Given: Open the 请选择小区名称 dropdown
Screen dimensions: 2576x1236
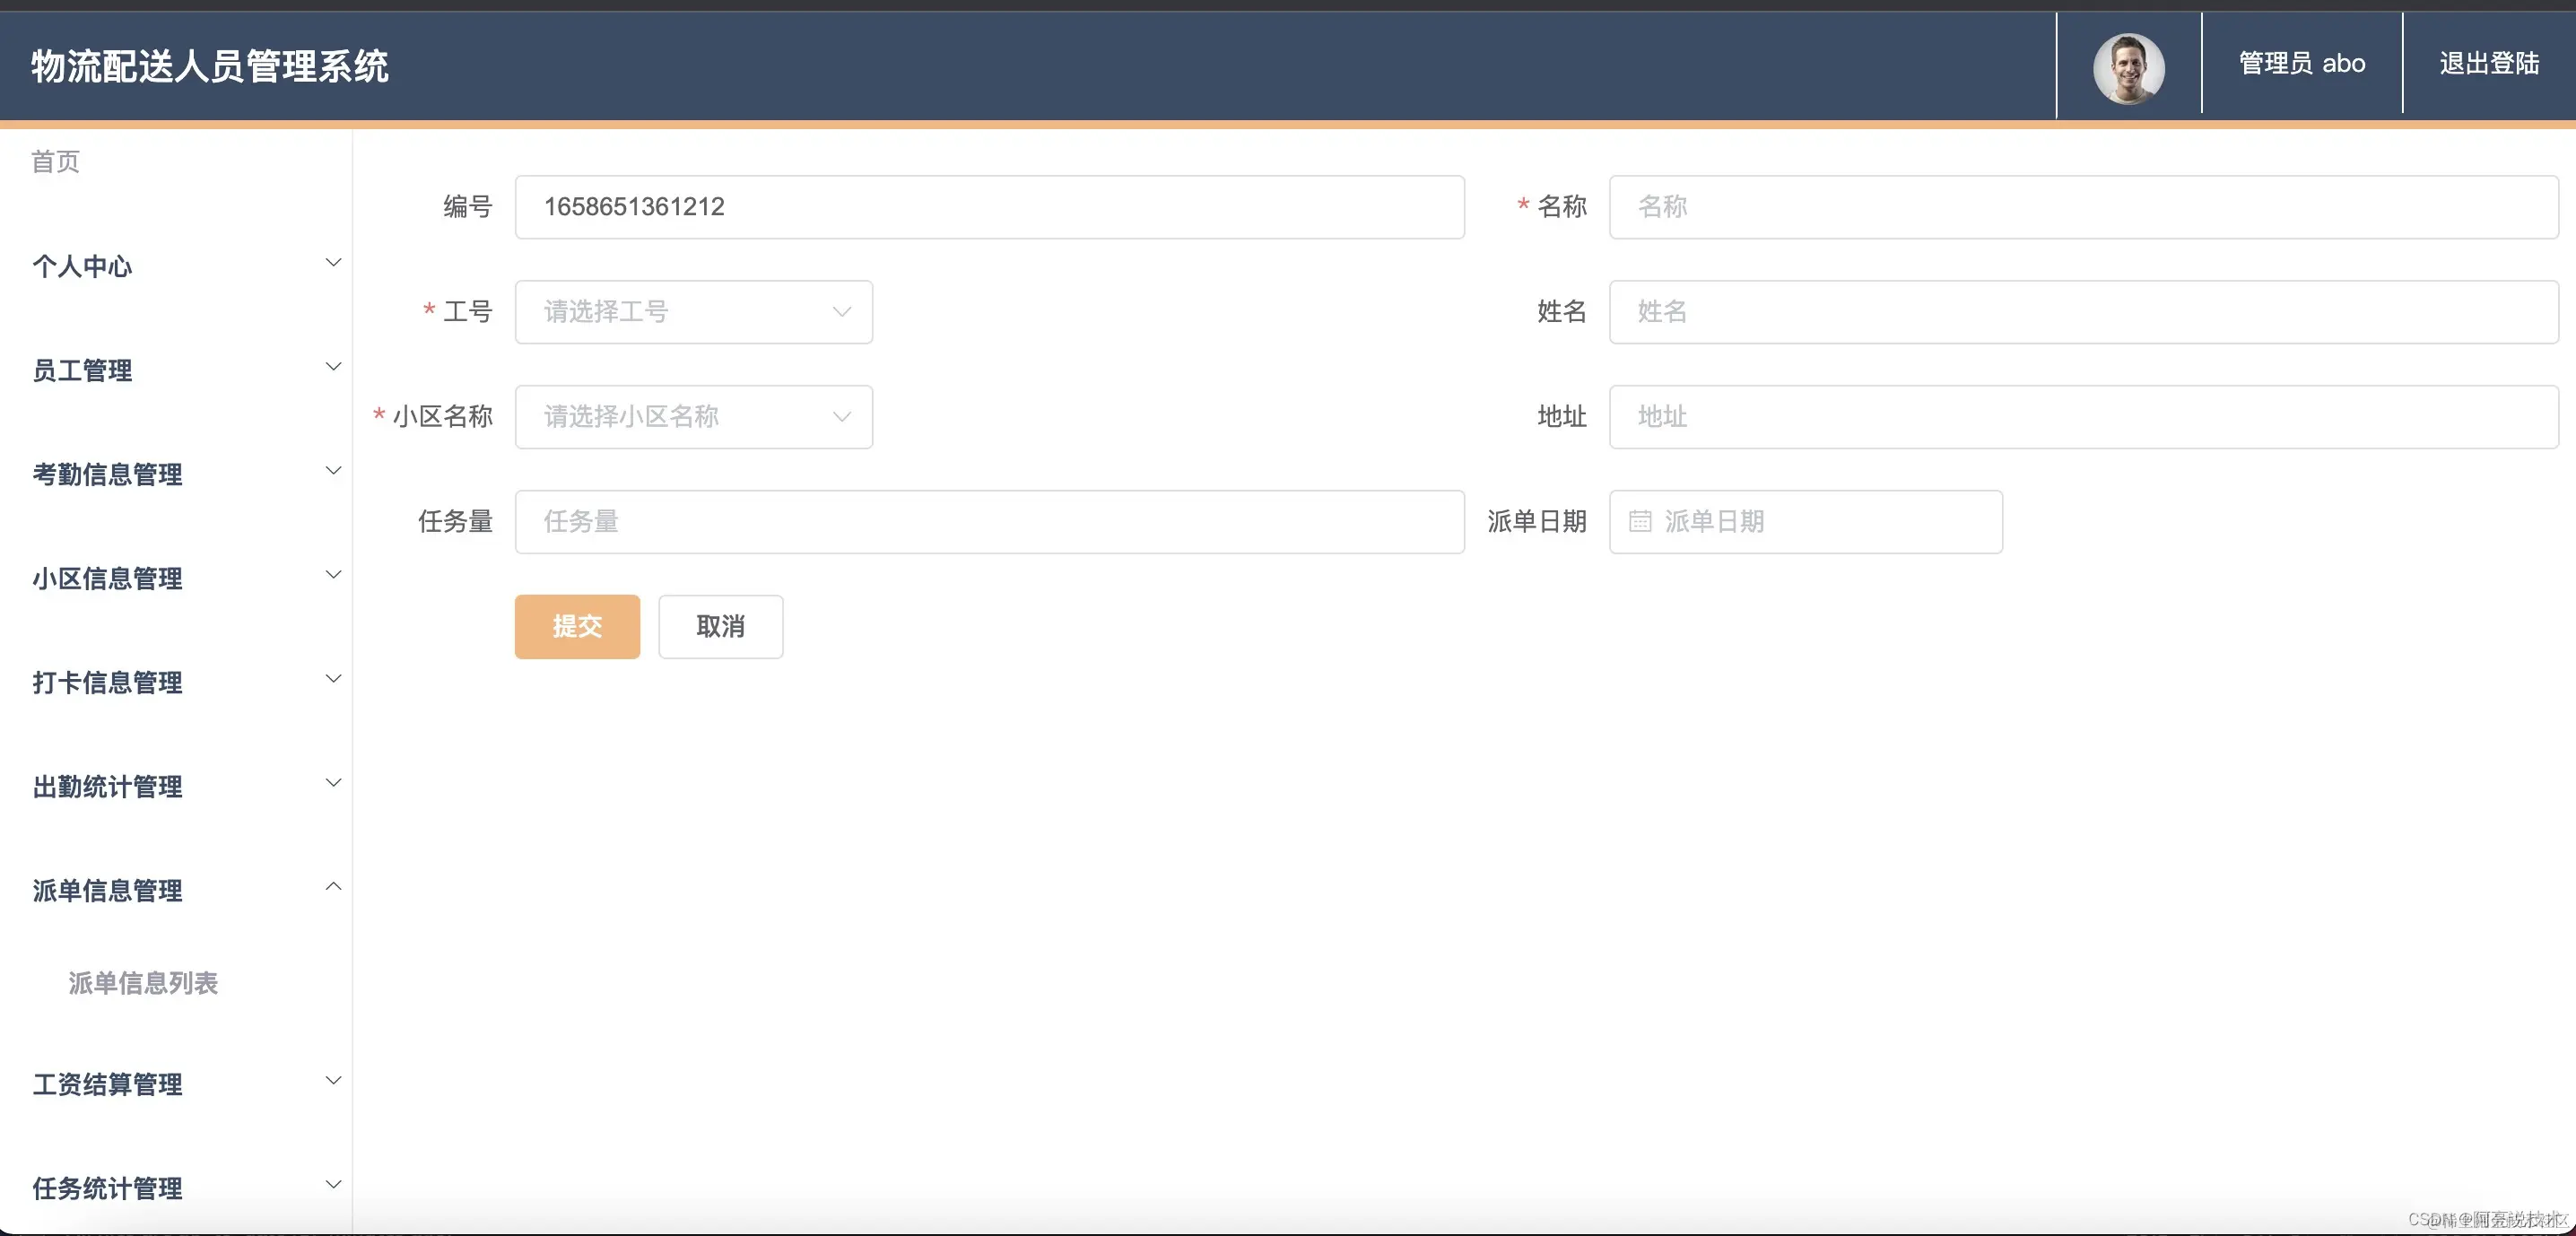Looking at the screenshot, I should click(693, 417).
